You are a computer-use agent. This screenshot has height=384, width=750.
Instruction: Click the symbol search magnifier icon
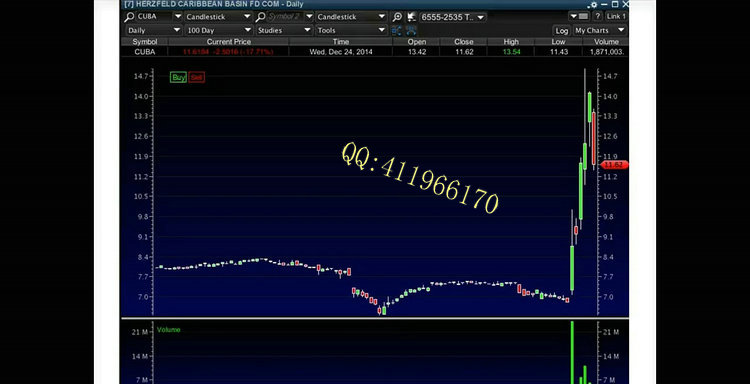tap(129, 17)
